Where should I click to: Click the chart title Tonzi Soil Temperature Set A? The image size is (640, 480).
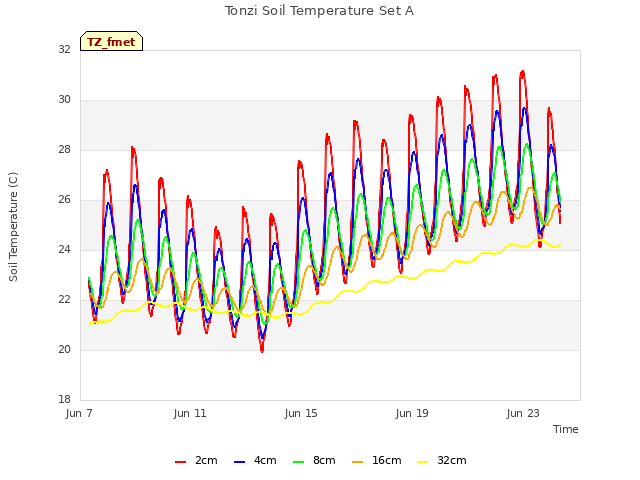point(319,11)
